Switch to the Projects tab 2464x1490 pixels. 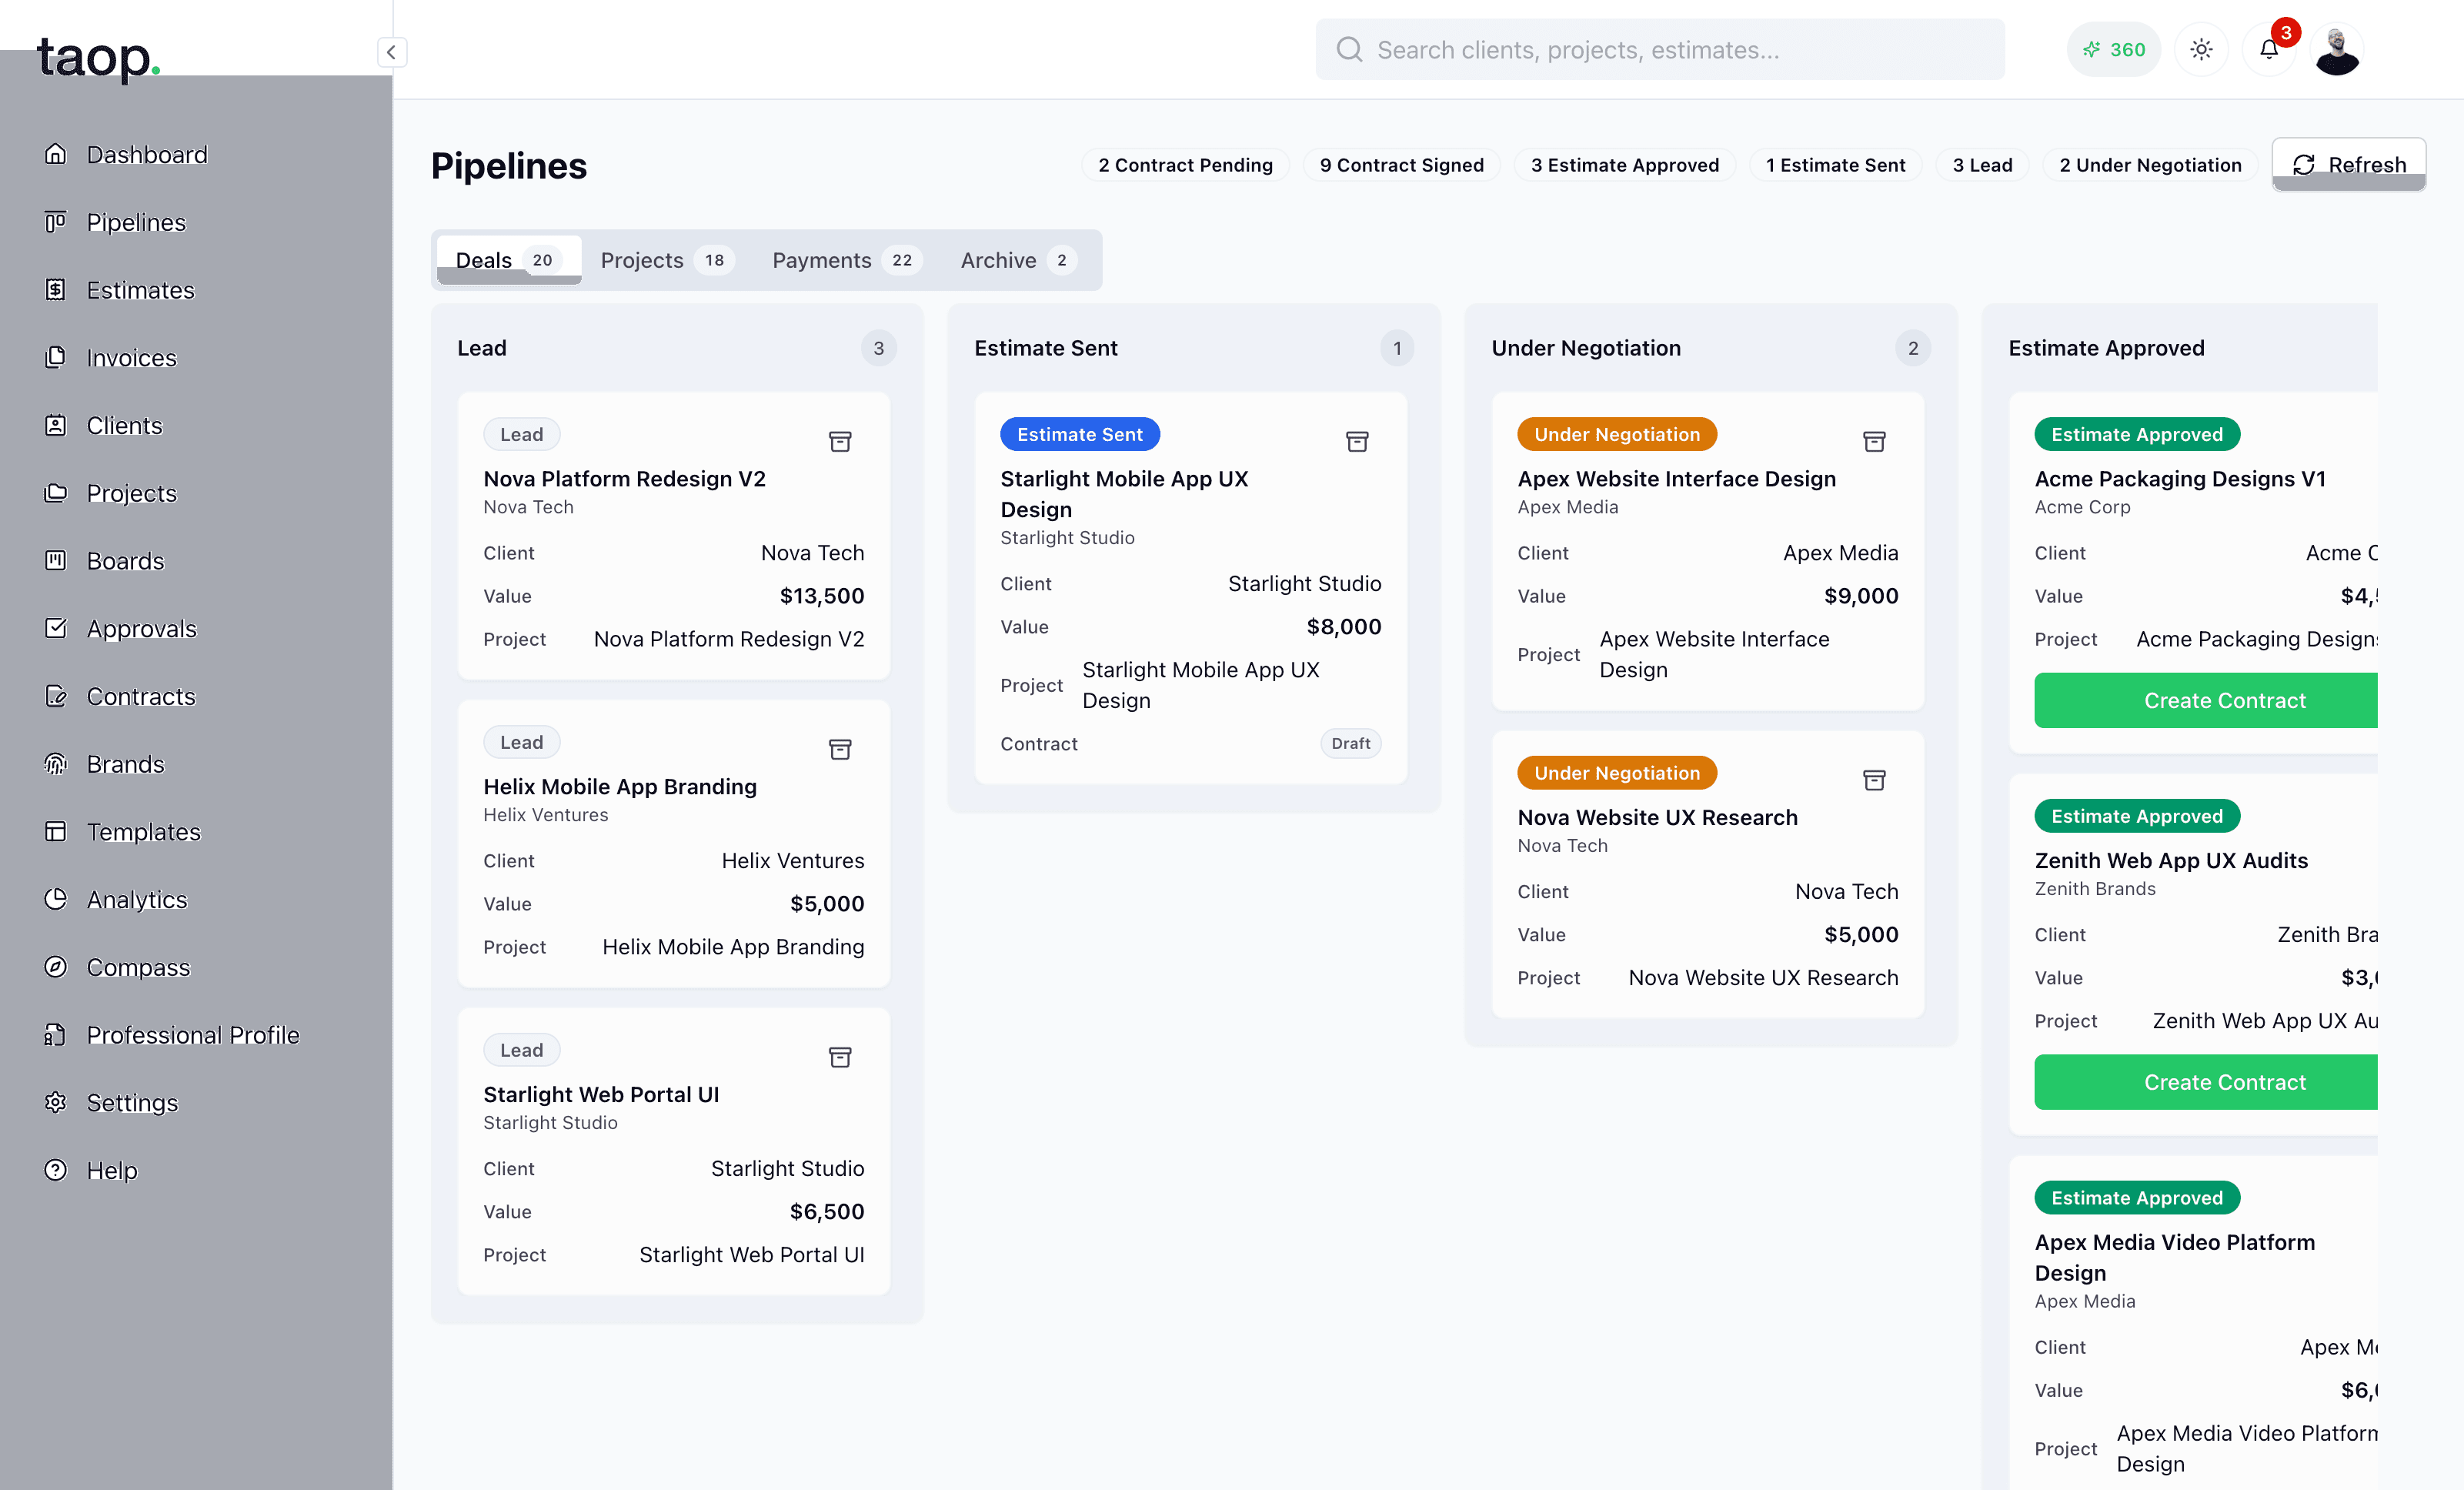(667, 260)
